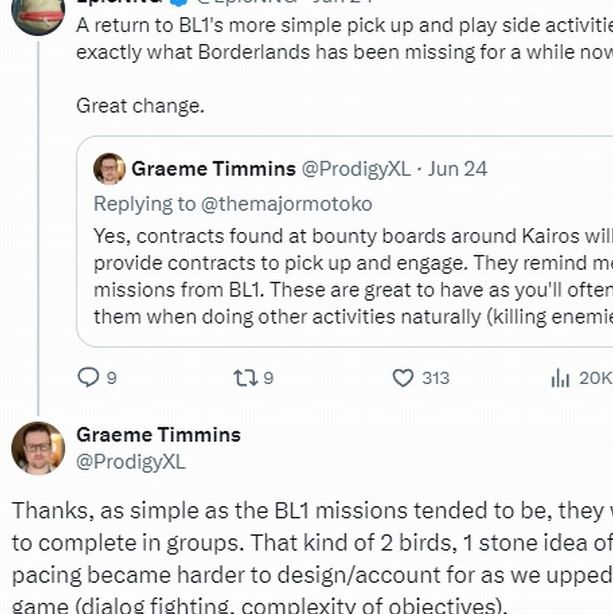
Task: Click the reply count number 9
Action: (112, 378)
